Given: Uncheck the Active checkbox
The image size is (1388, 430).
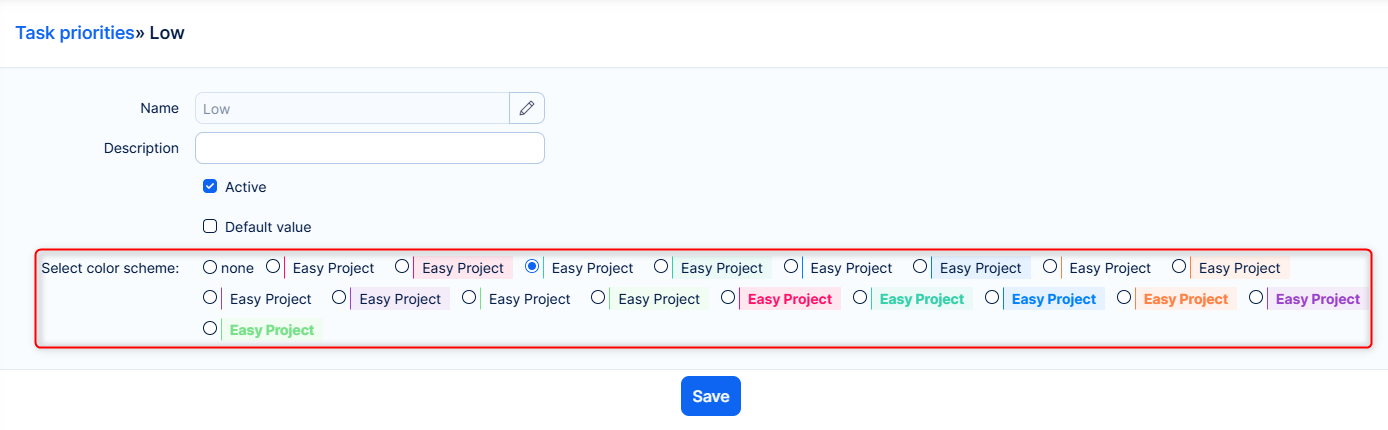Looking at the screenshot, I should (x=210, y=187).
